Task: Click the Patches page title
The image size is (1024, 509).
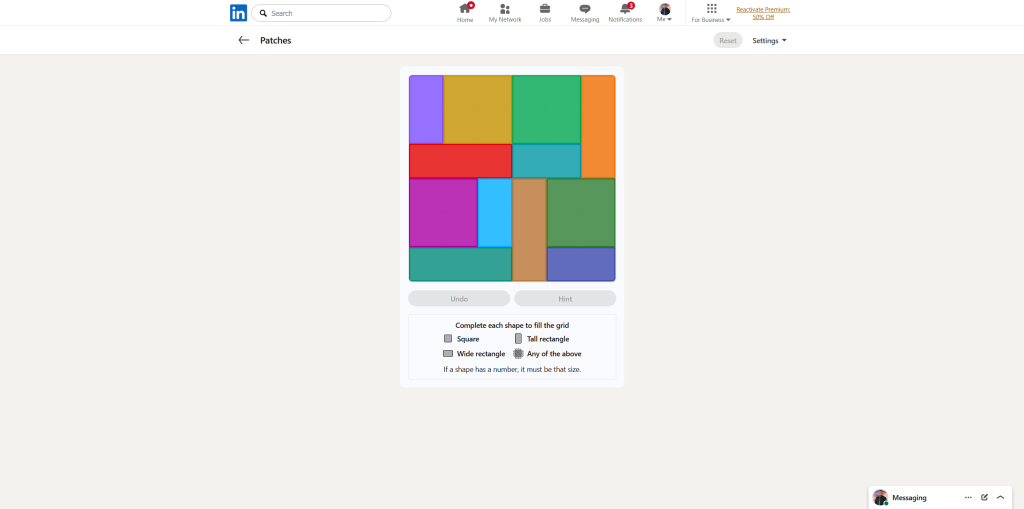Action: [276, 41]
